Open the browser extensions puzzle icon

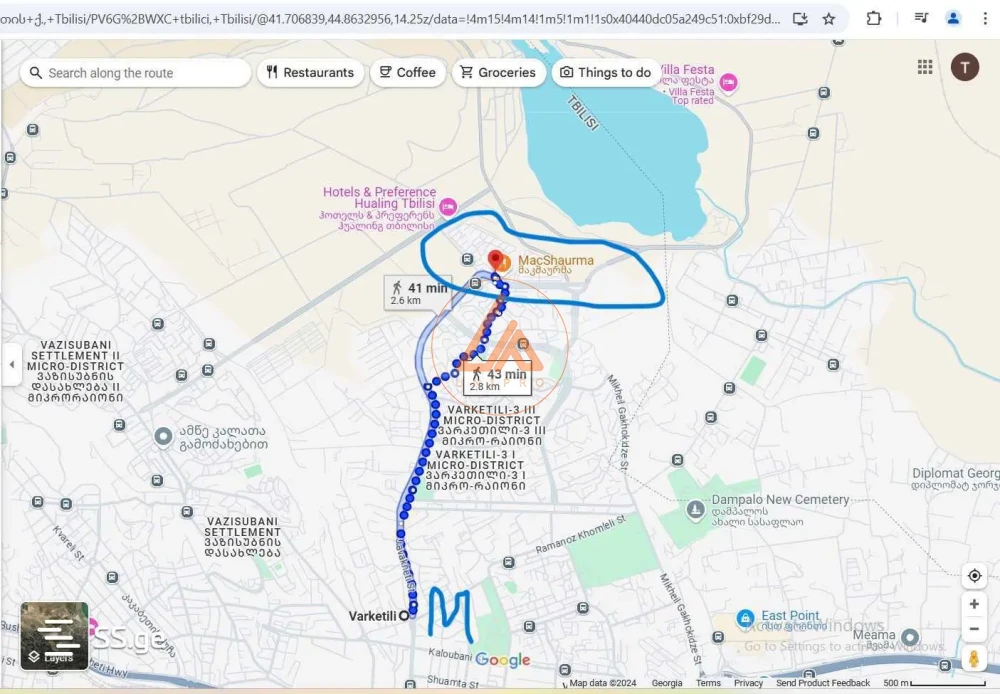tap(874, 18)
